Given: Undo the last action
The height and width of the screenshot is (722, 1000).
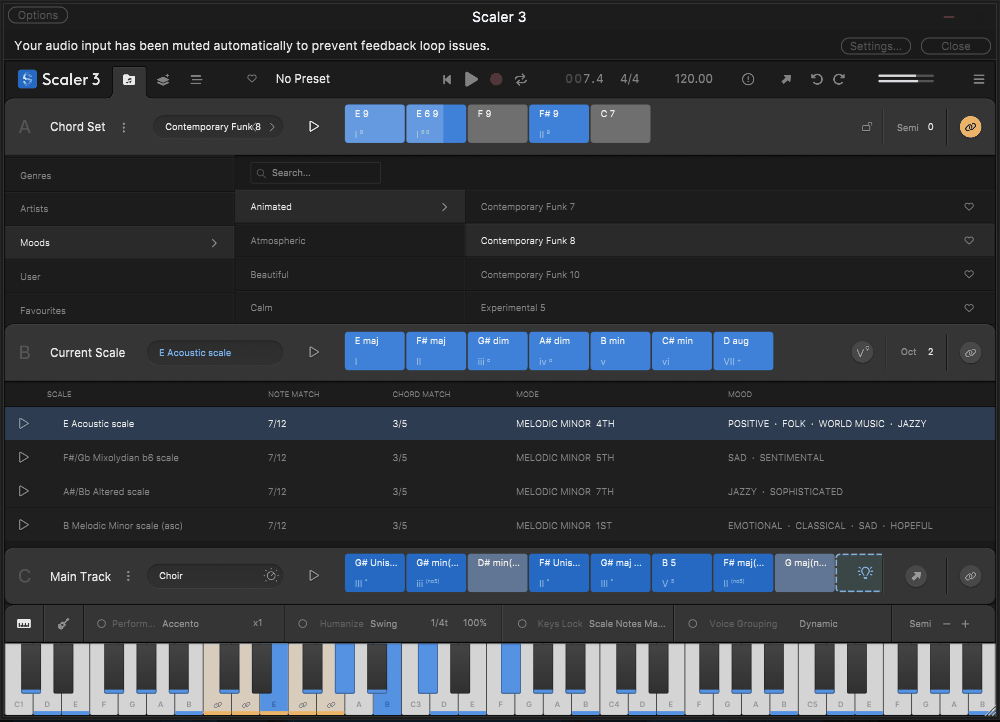Looking at the screenshot, I should (816, 79).
